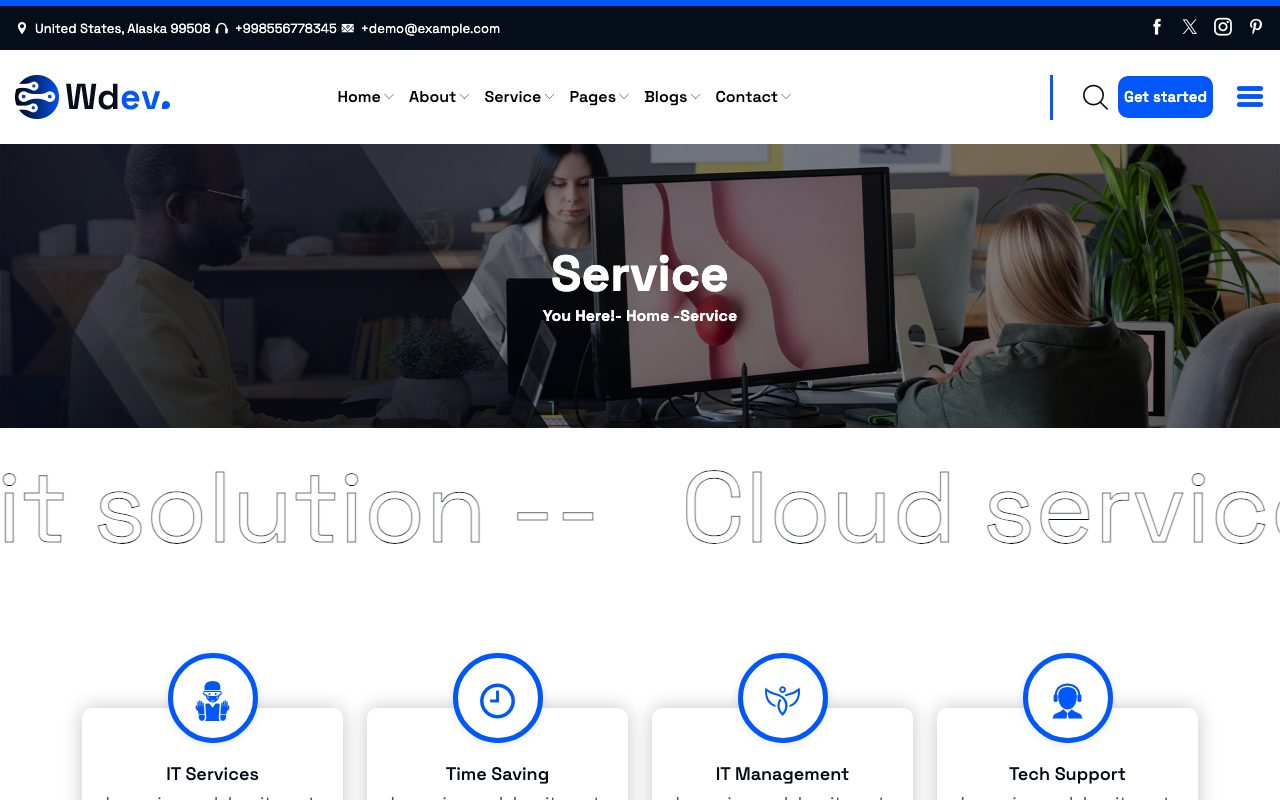Click the IT Management circle icon
Screen dimensions: 1280x800
point(783,698)
